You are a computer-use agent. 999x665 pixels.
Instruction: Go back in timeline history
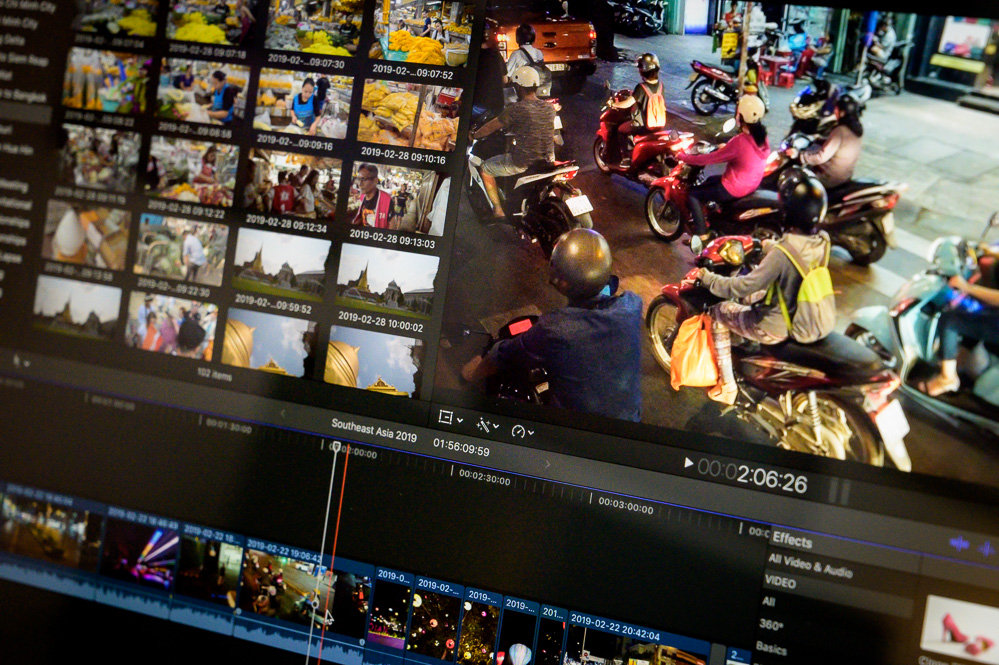pos(283,413)
